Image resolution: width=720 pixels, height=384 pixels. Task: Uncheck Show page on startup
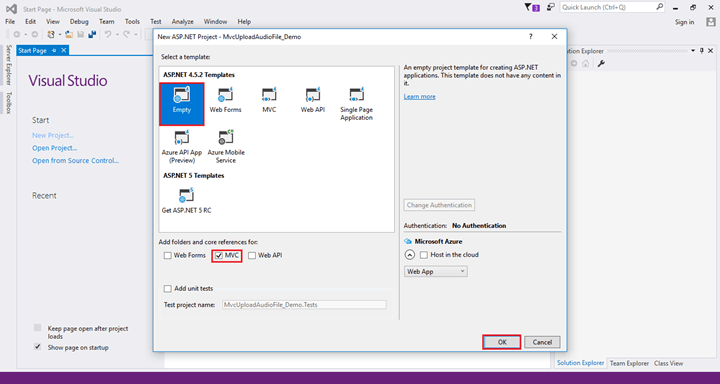[x=37, y=347]
